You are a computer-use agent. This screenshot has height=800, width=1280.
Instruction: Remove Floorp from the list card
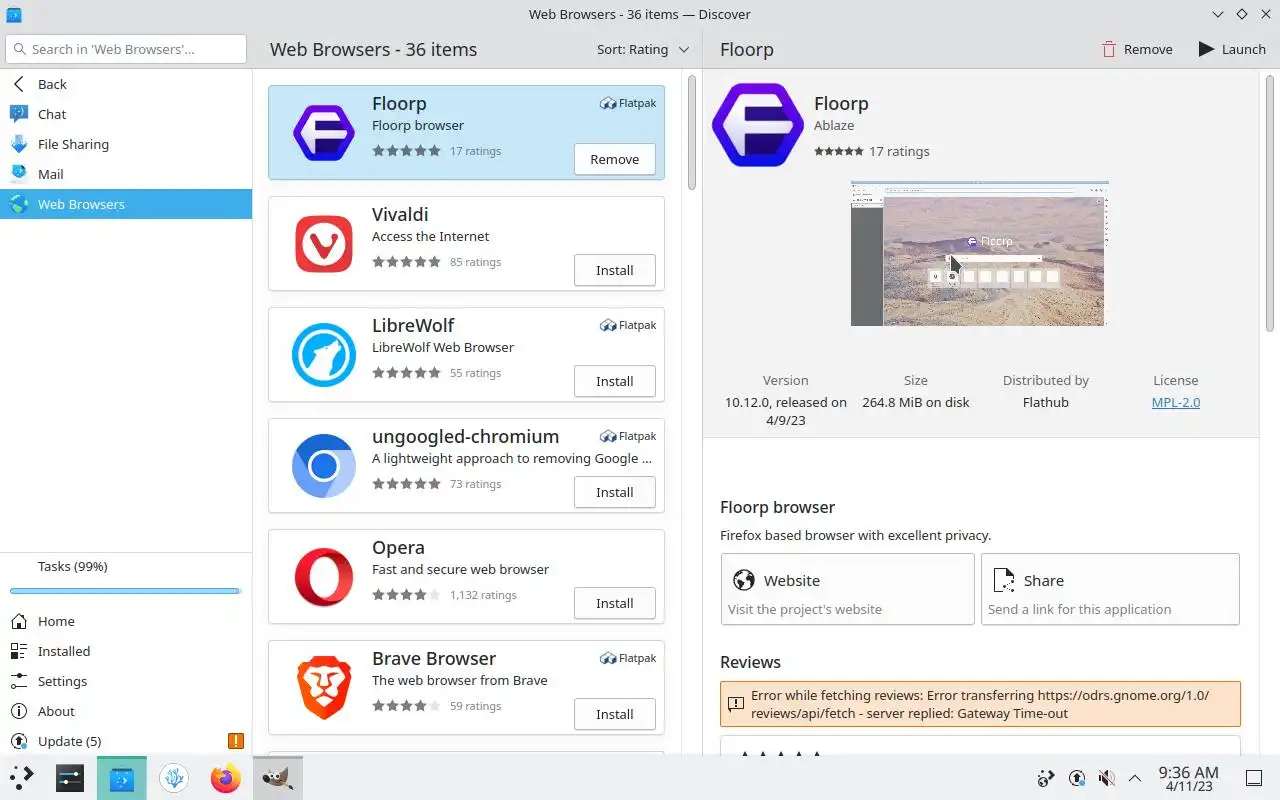click(614, 159)
